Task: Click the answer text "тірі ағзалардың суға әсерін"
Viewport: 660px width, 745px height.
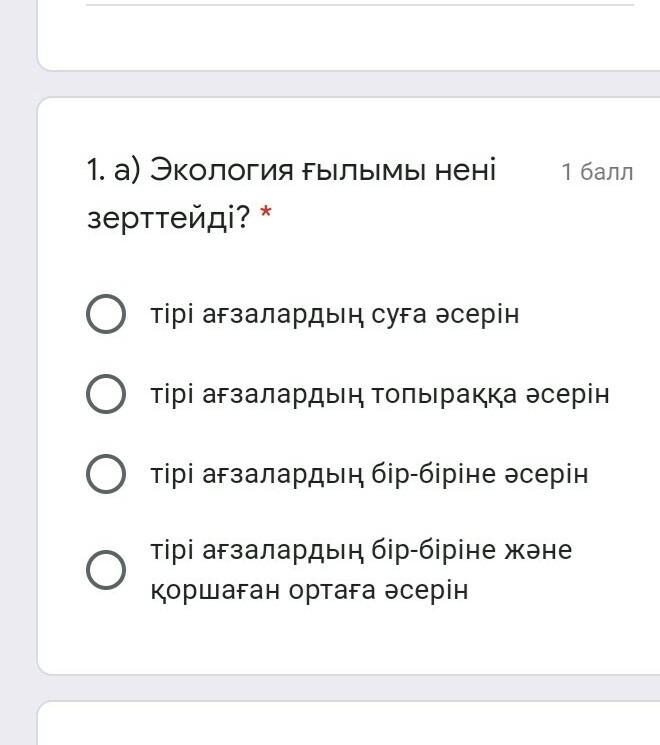Action: coord(335,314)
